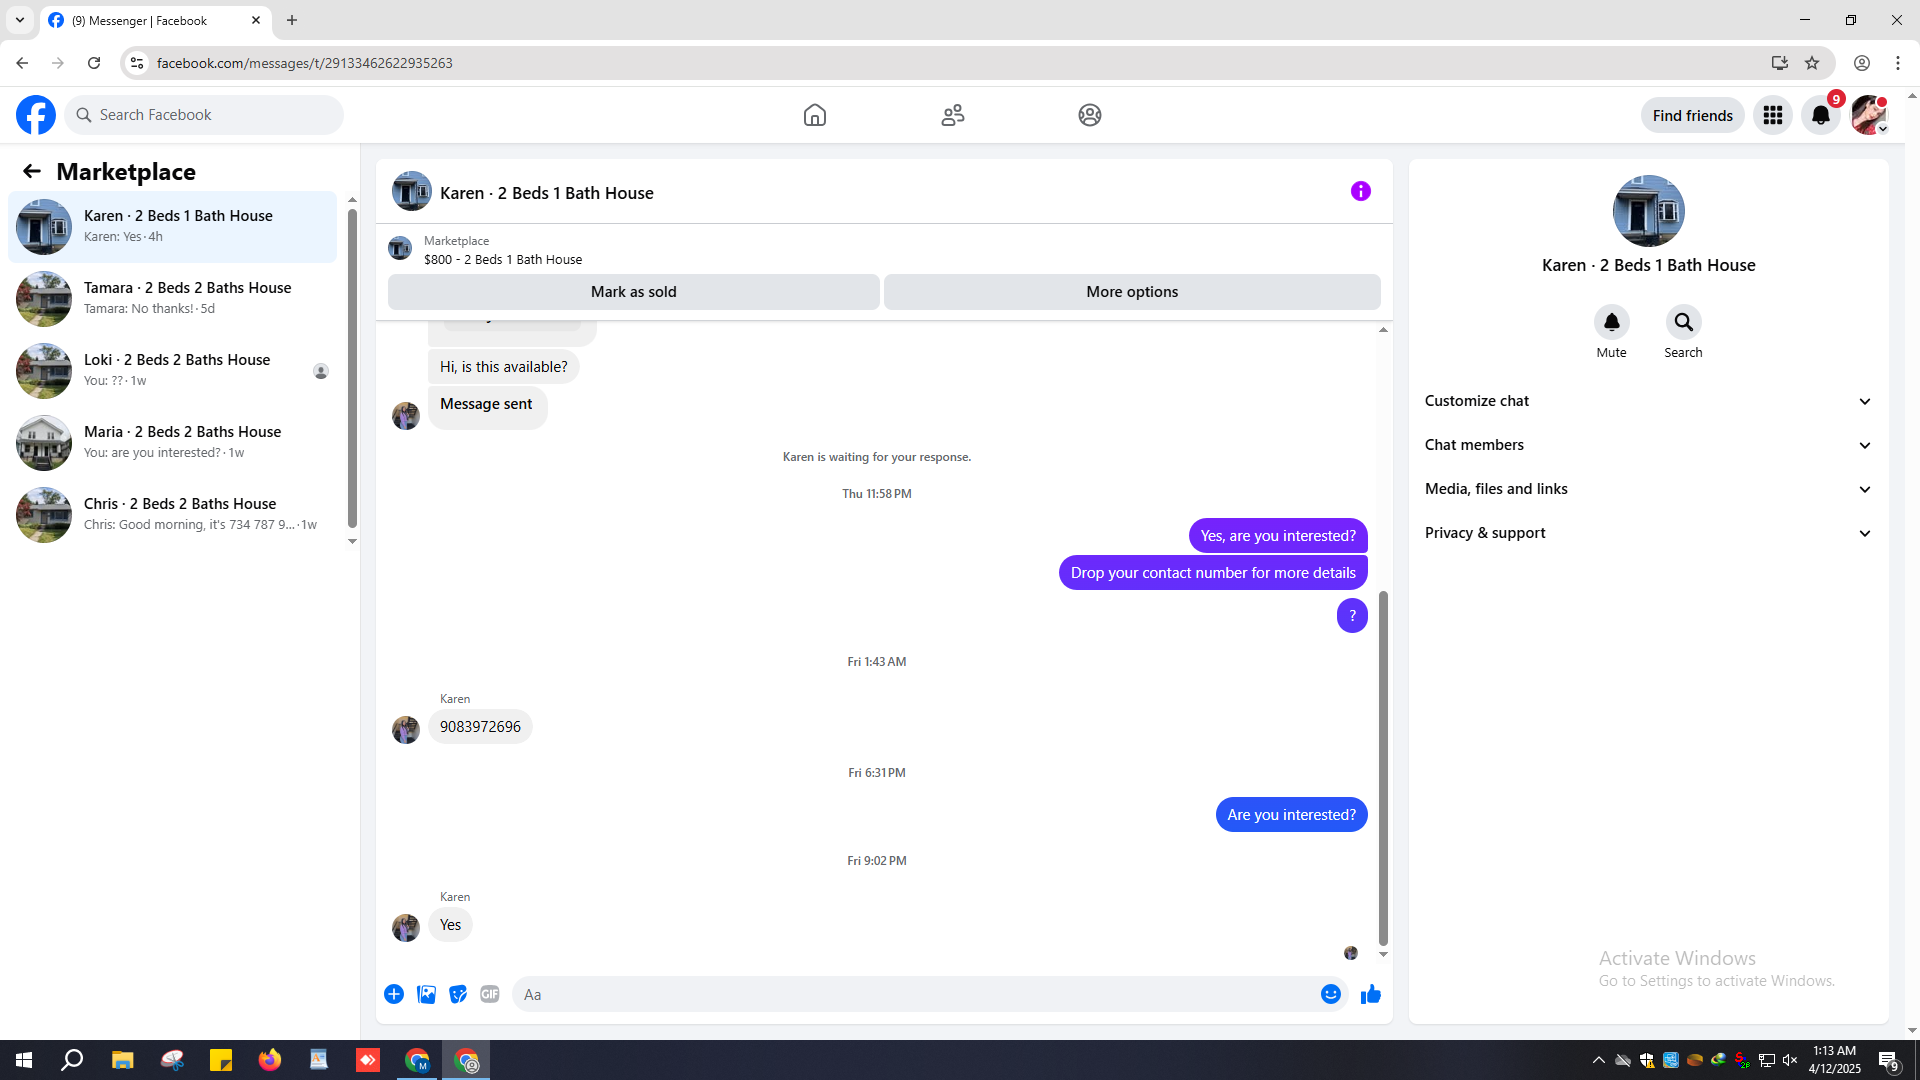Viewport: 1920px width, 1080px height.
Task: Click the conversation information icon
Action: click(1361, 191)
